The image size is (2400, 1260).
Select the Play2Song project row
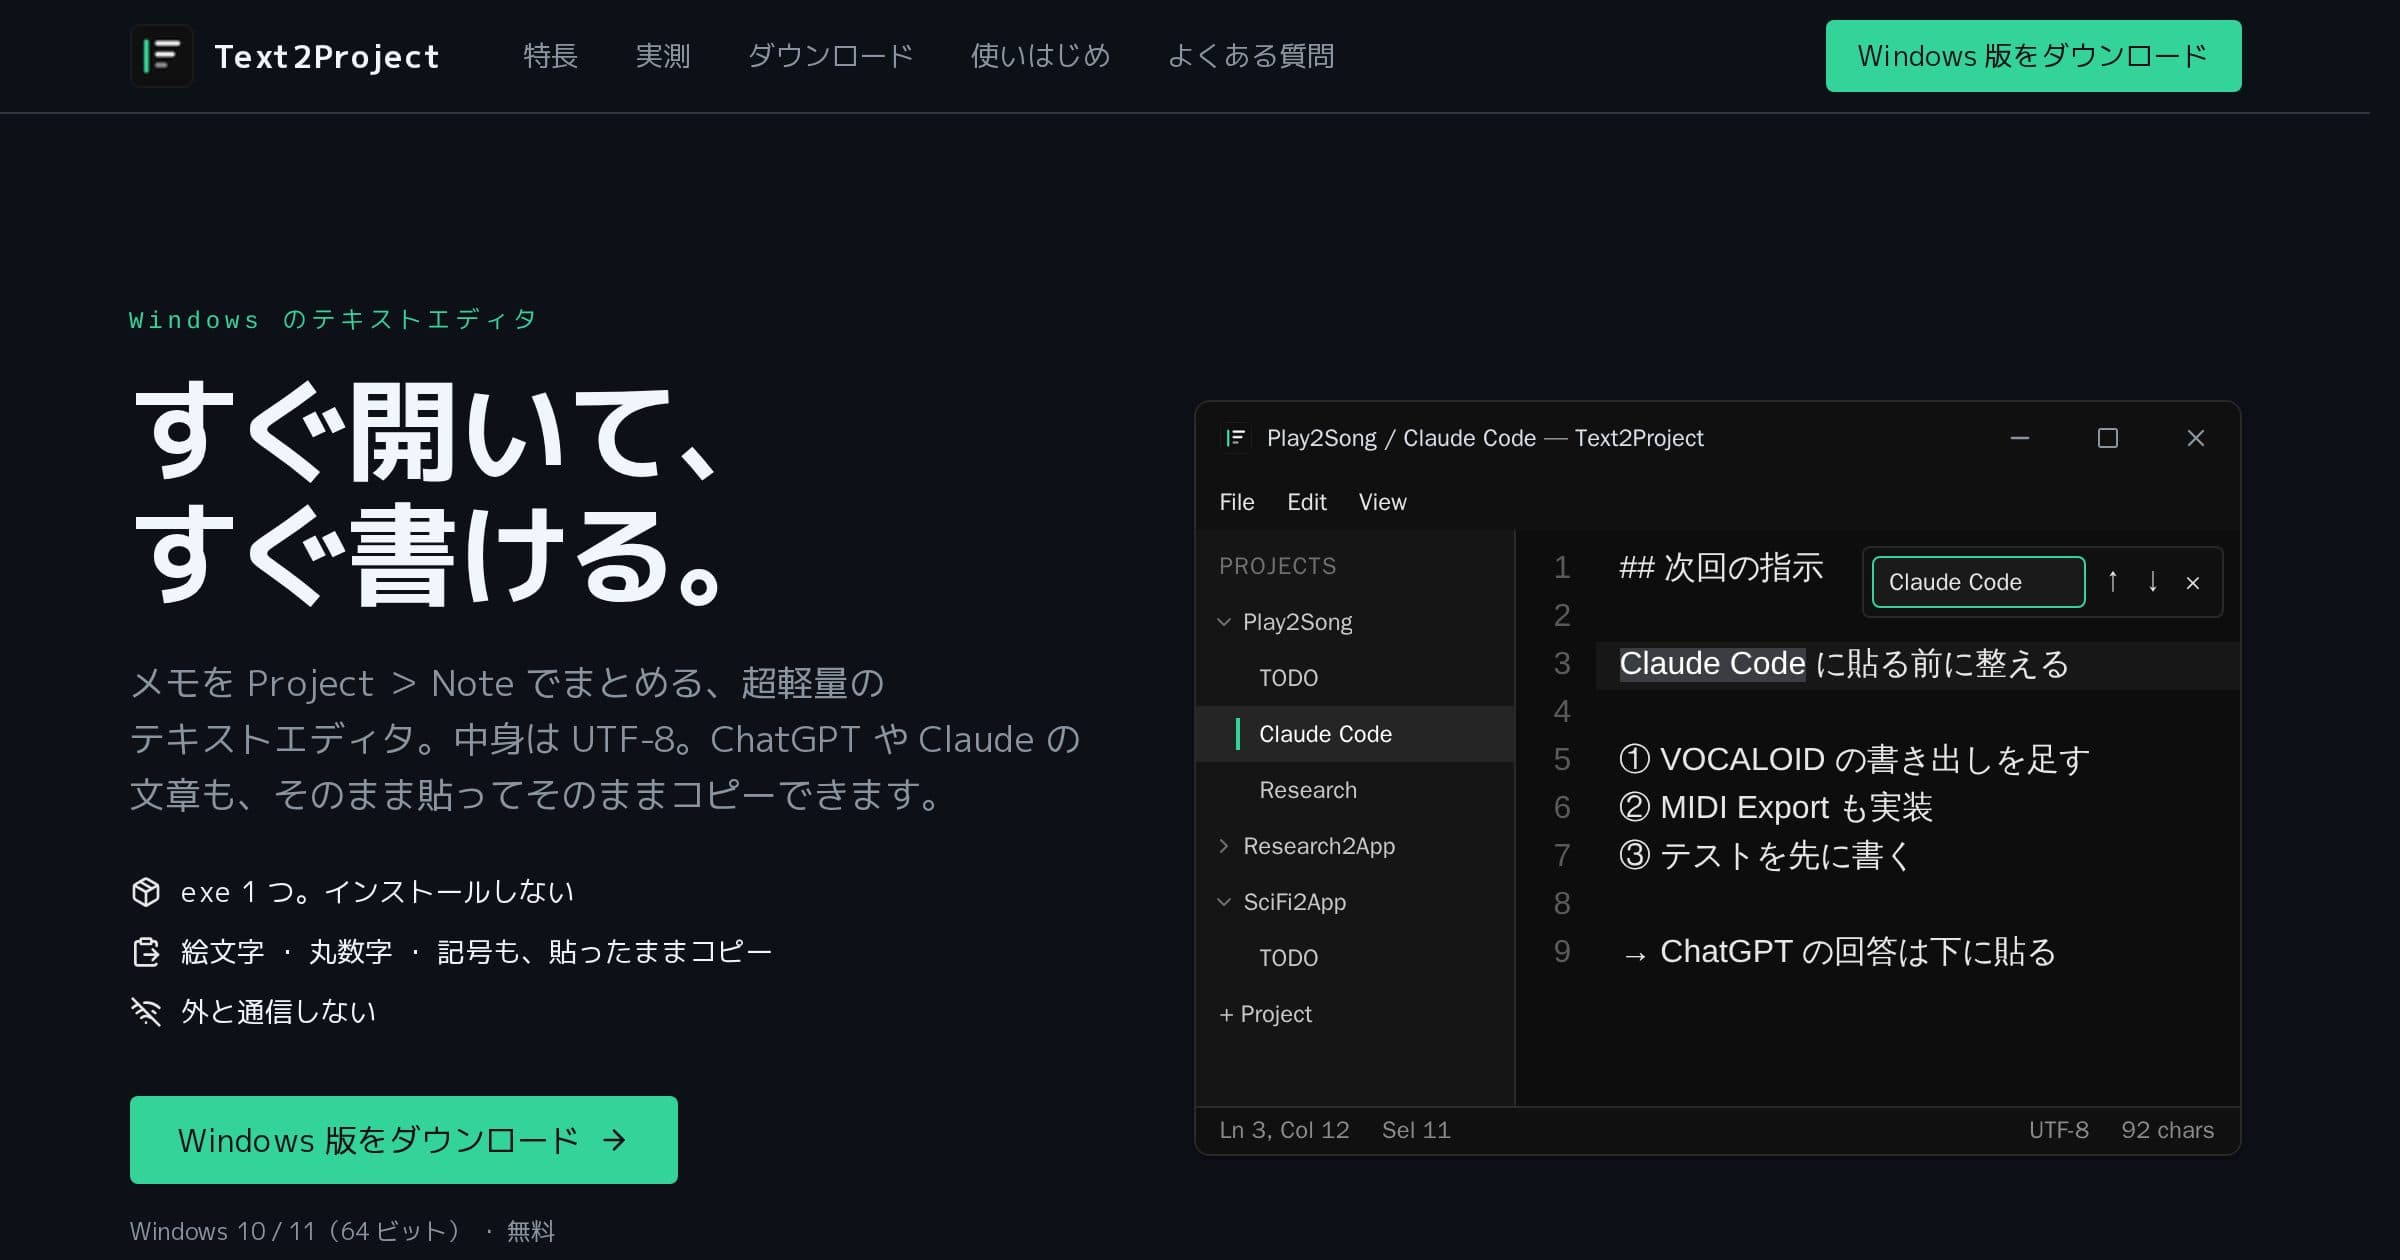click(x=1355, y=622)
